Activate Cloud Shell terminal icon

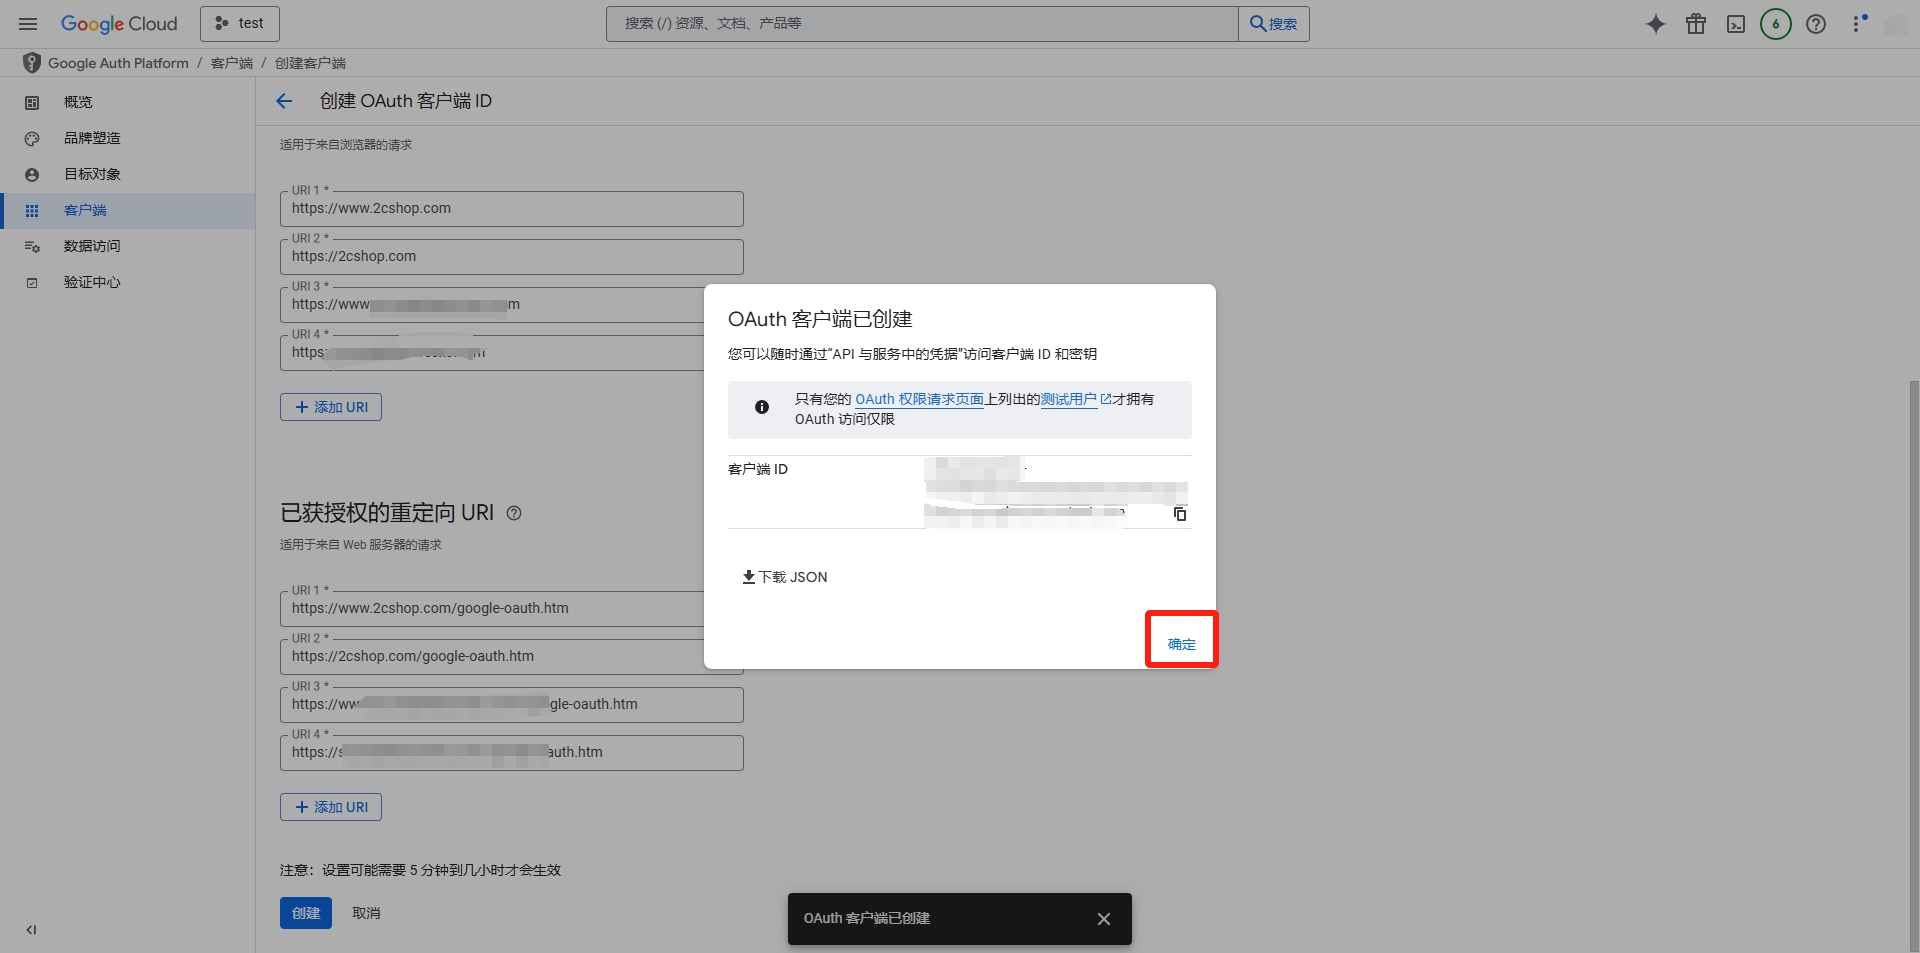(1736, 24)
